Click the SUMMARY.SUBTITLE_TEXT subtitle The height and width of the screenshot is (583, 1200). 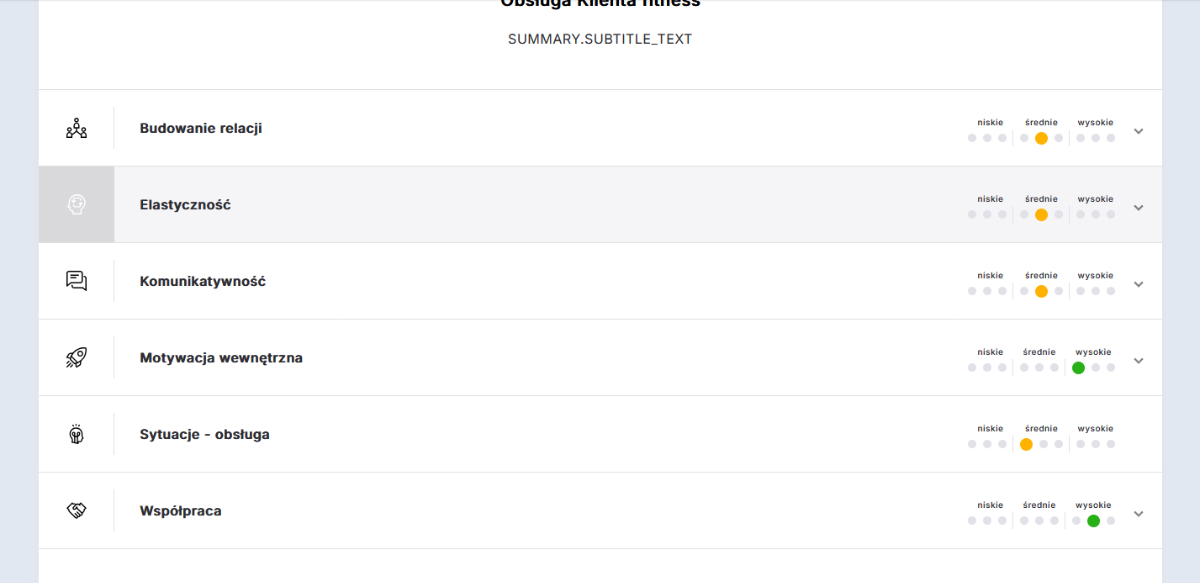[600, 39]
